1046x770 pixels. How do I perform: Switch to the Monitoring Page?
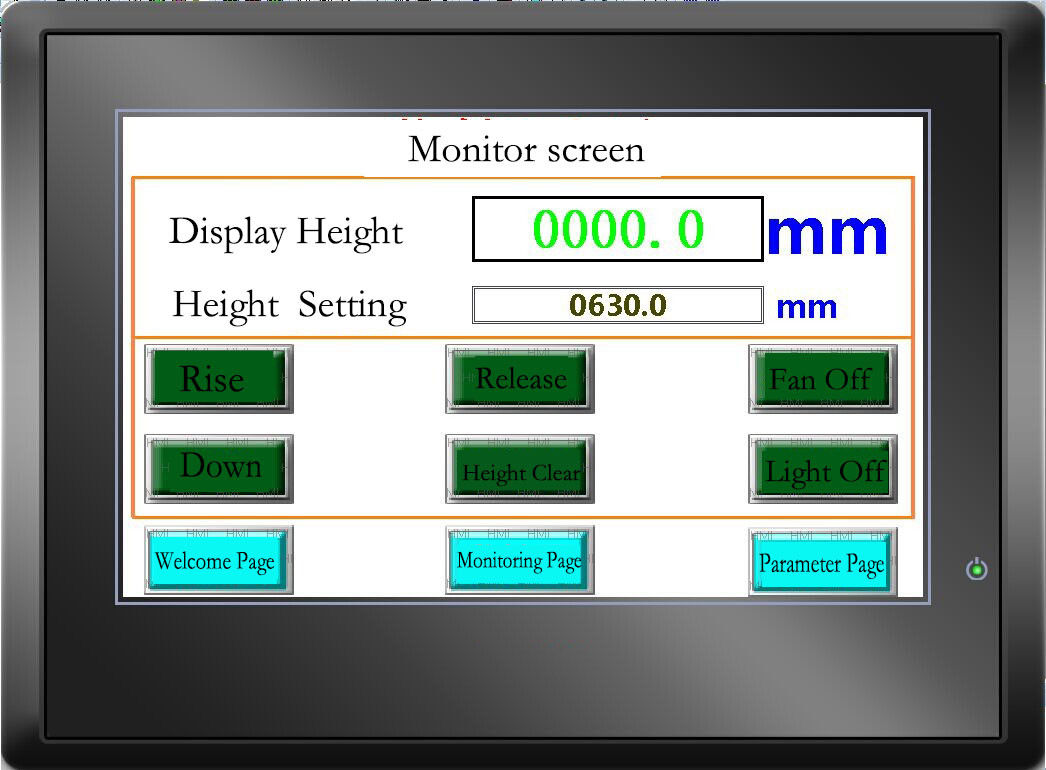(520, 560)
